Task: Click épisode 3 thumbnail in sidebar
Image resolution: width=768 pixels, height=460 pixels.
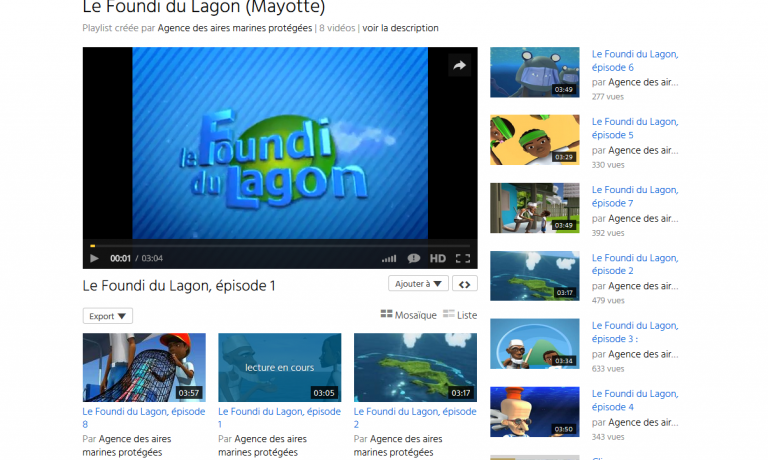Action: click(534, 344)
